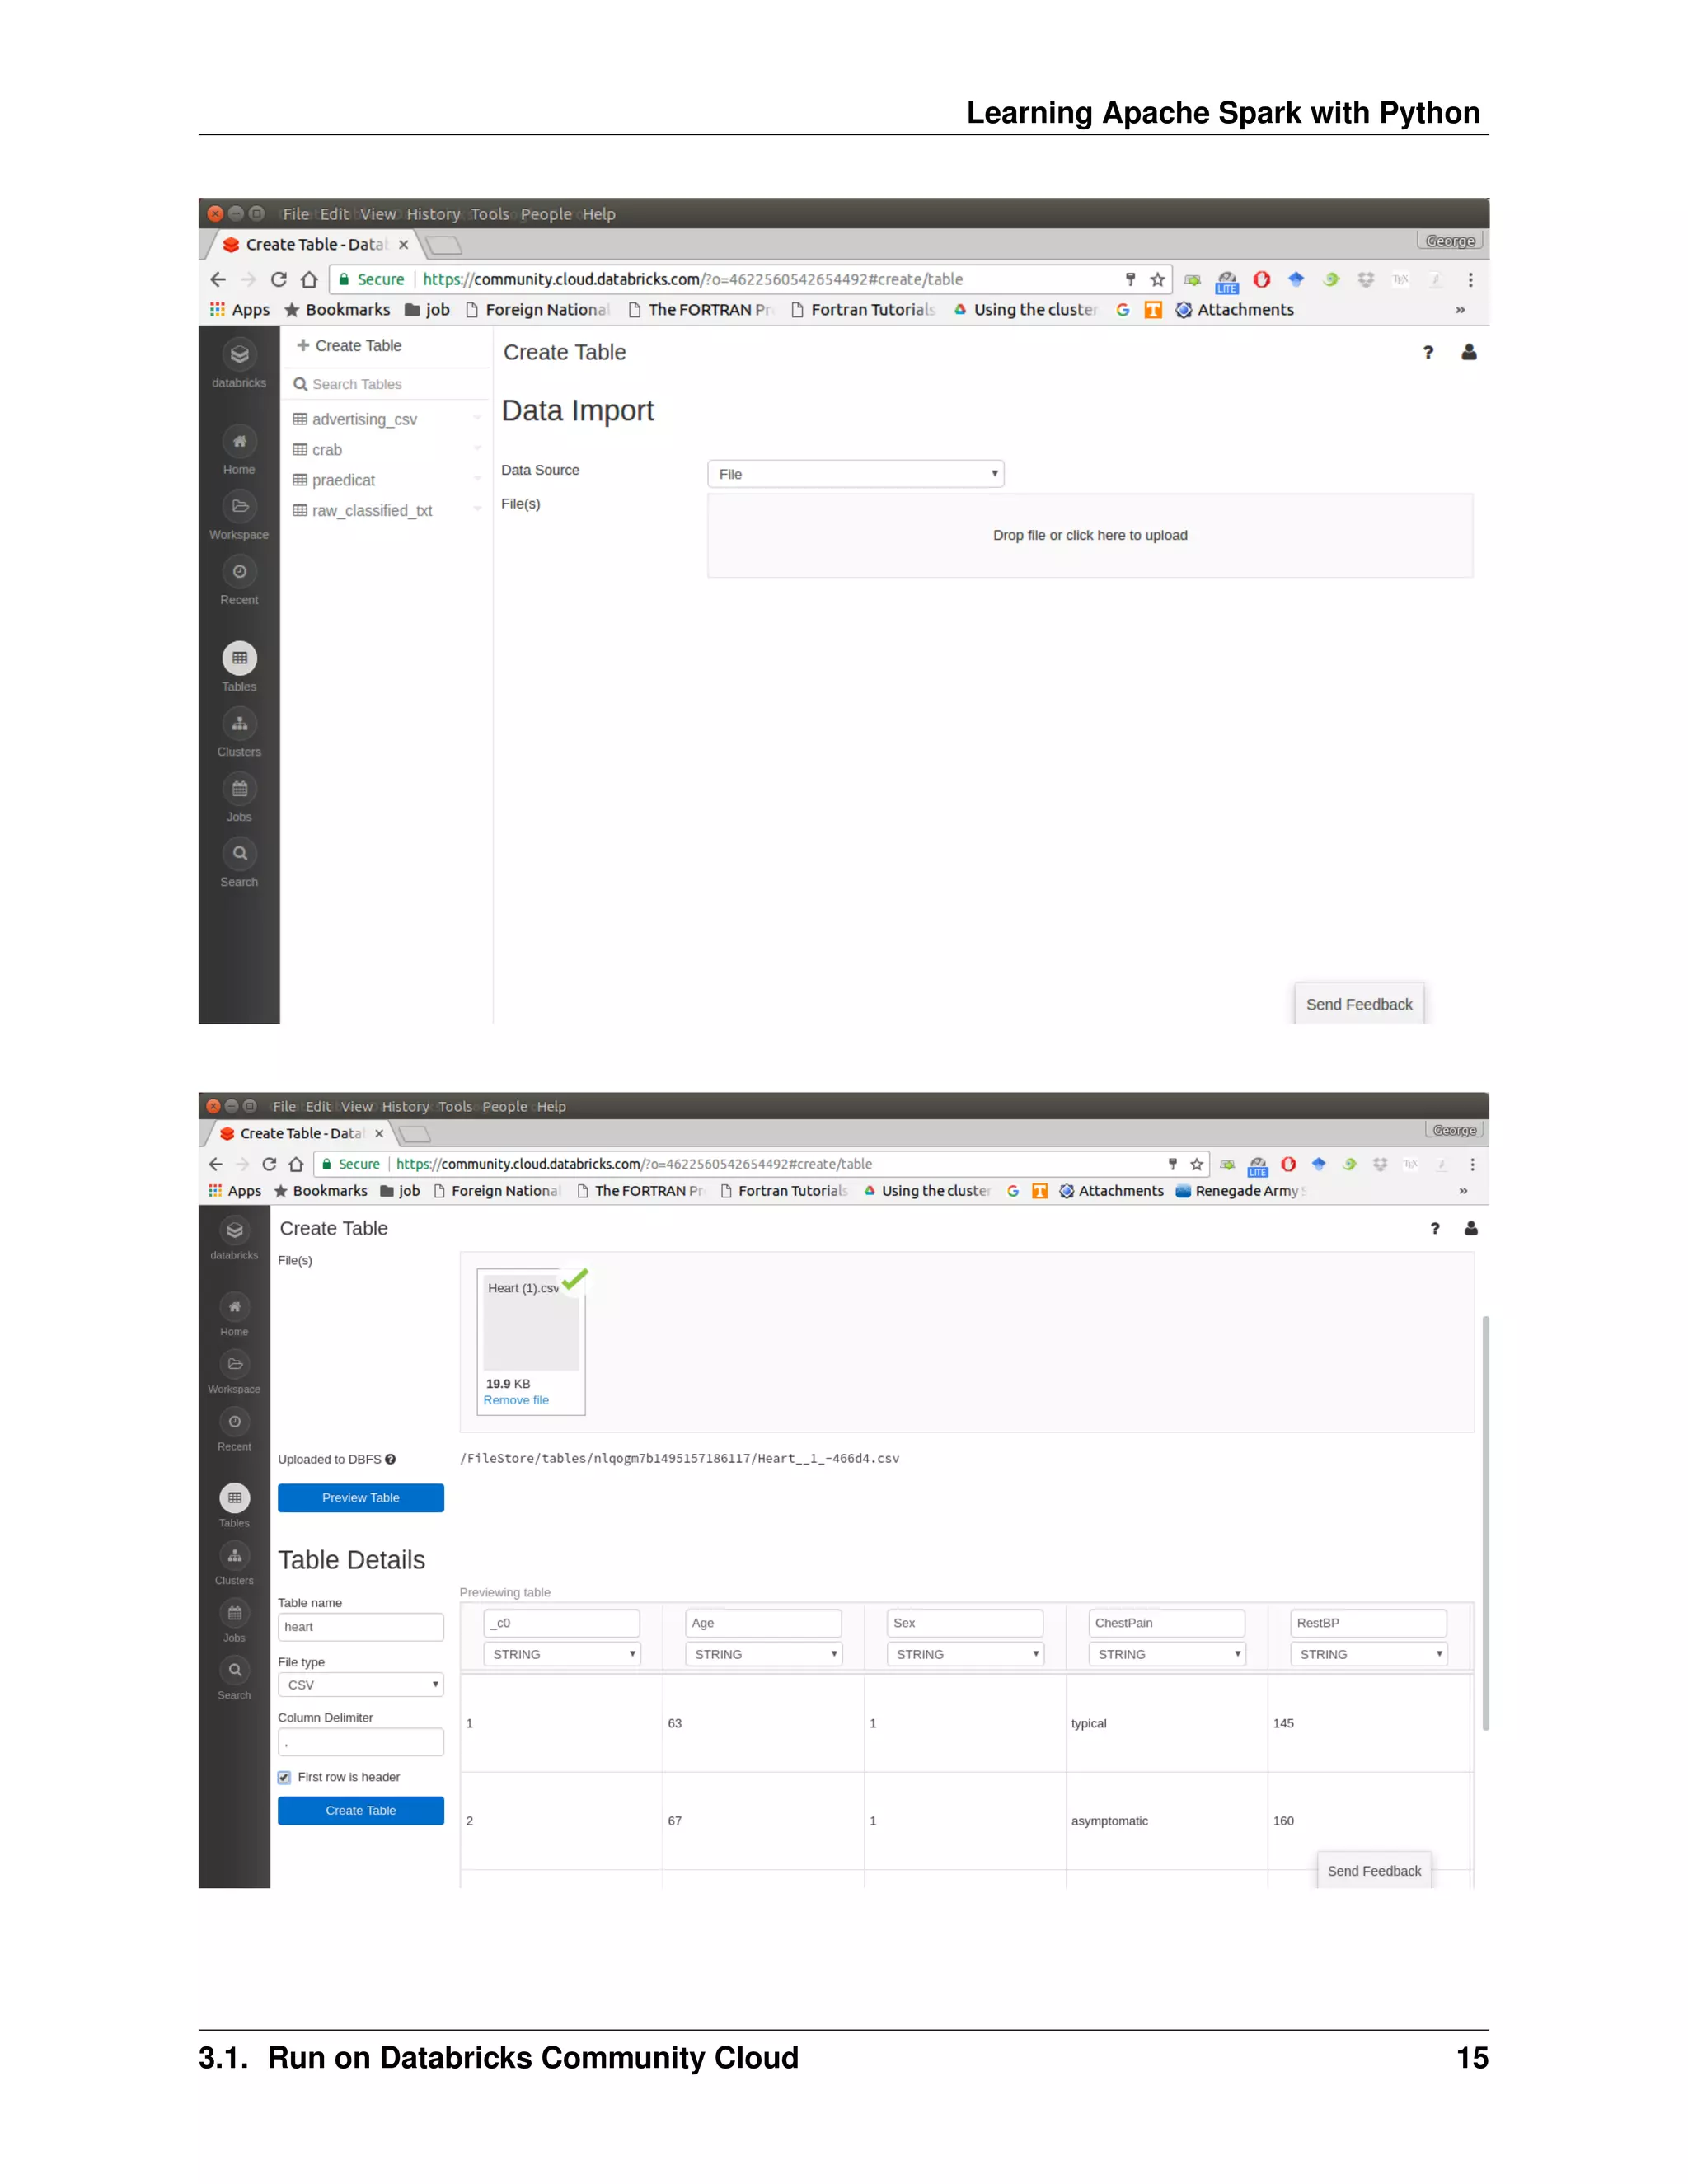Open Workspace icon in top sidebar
The width and height of the screenshot is (1688, 2184).
239,507
